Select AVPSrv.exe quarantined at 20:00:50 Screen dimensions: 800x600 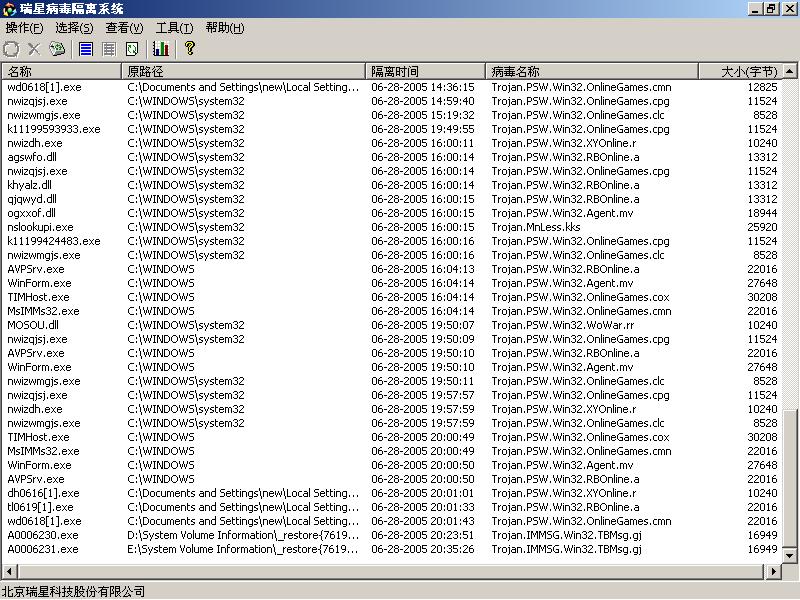point(392,479)
